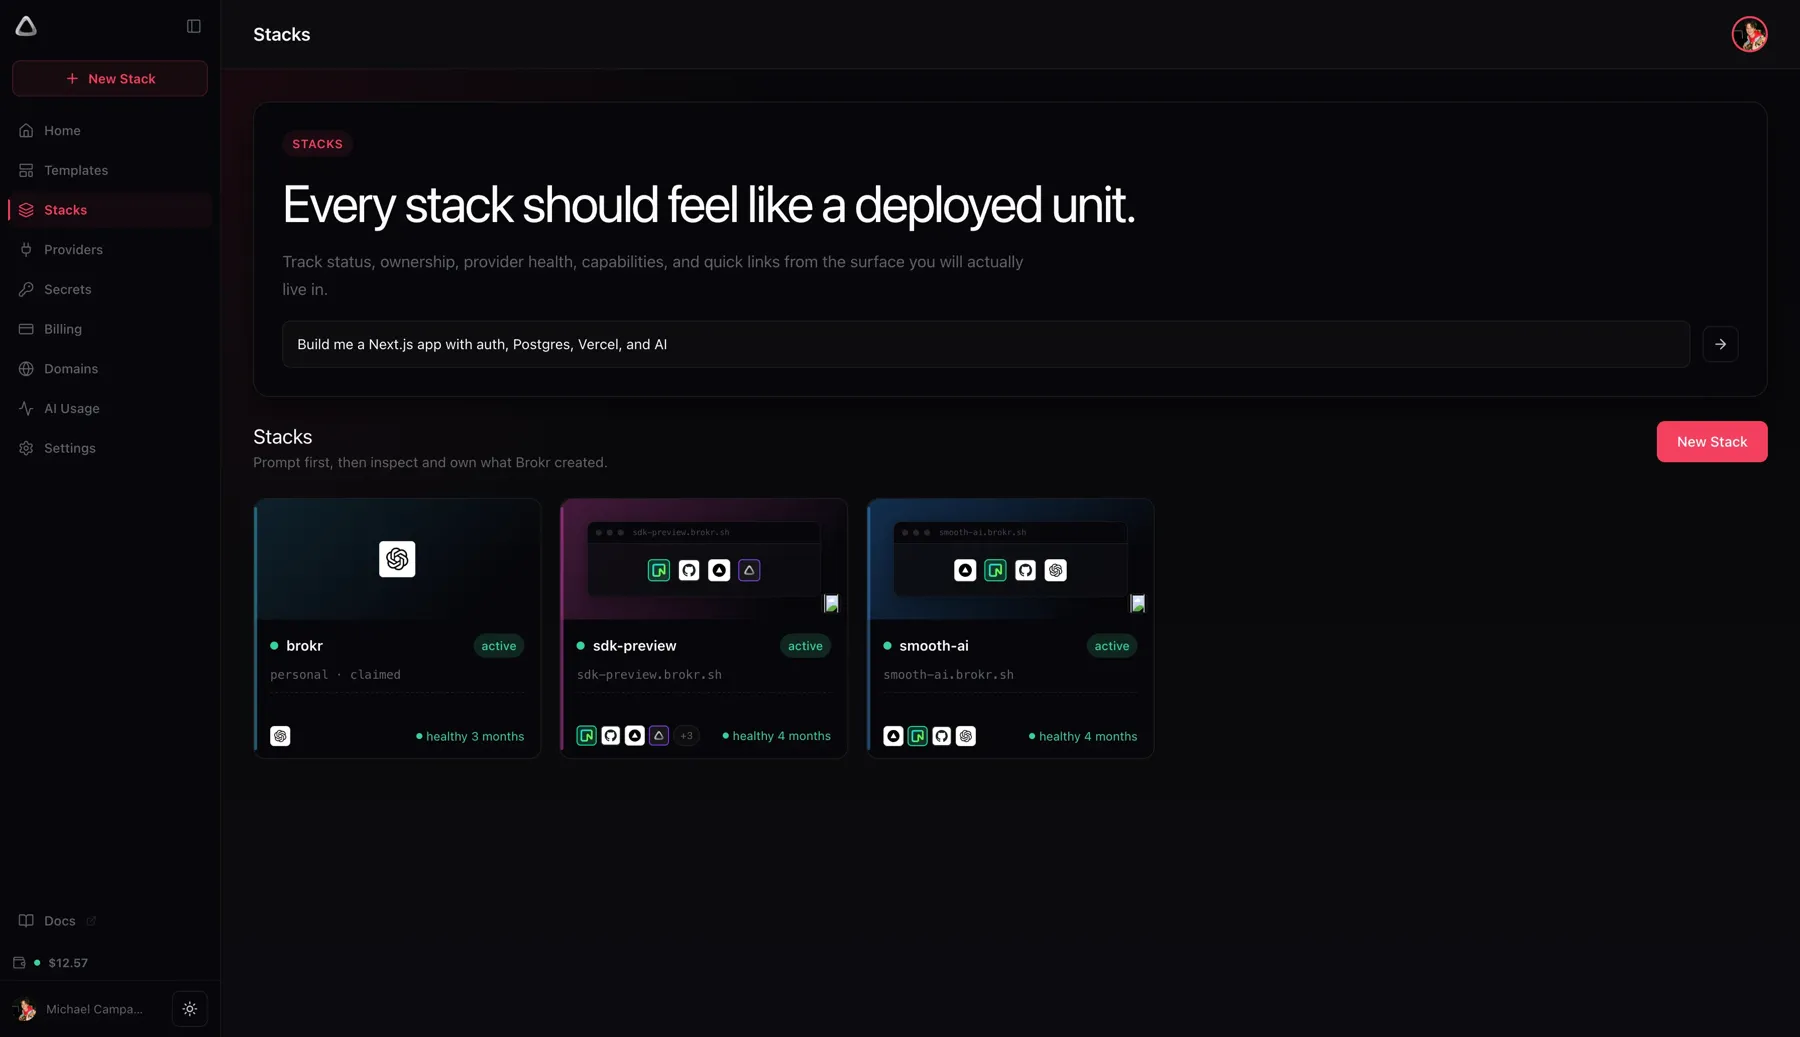This screenshot has width=1800, height=1037.
Task: Open the brokr stack card title
Action: pyautogui.click(x=304, y=646)
